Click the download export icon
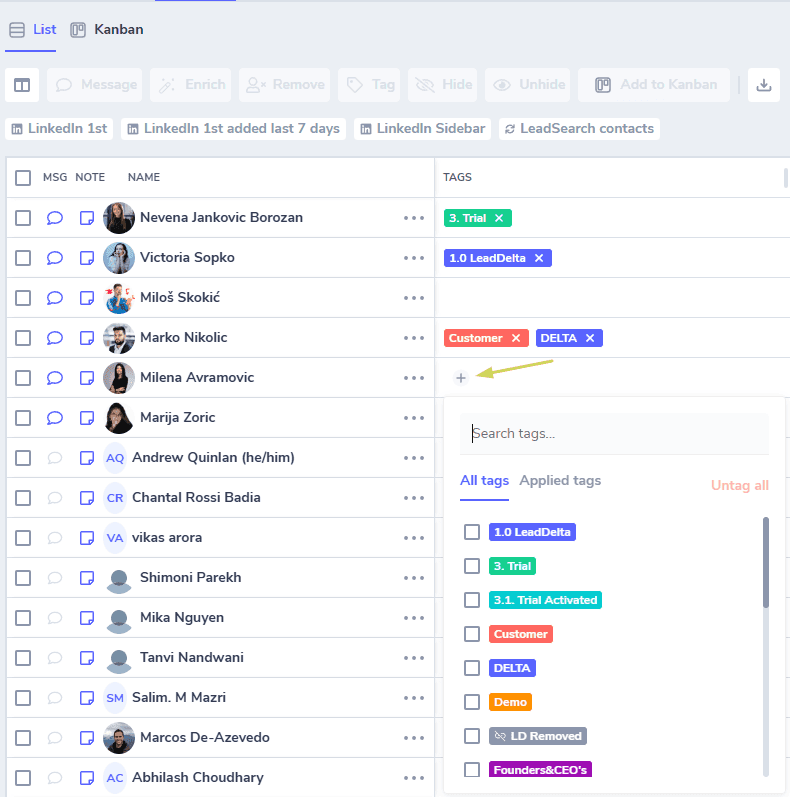 (763, 85)
